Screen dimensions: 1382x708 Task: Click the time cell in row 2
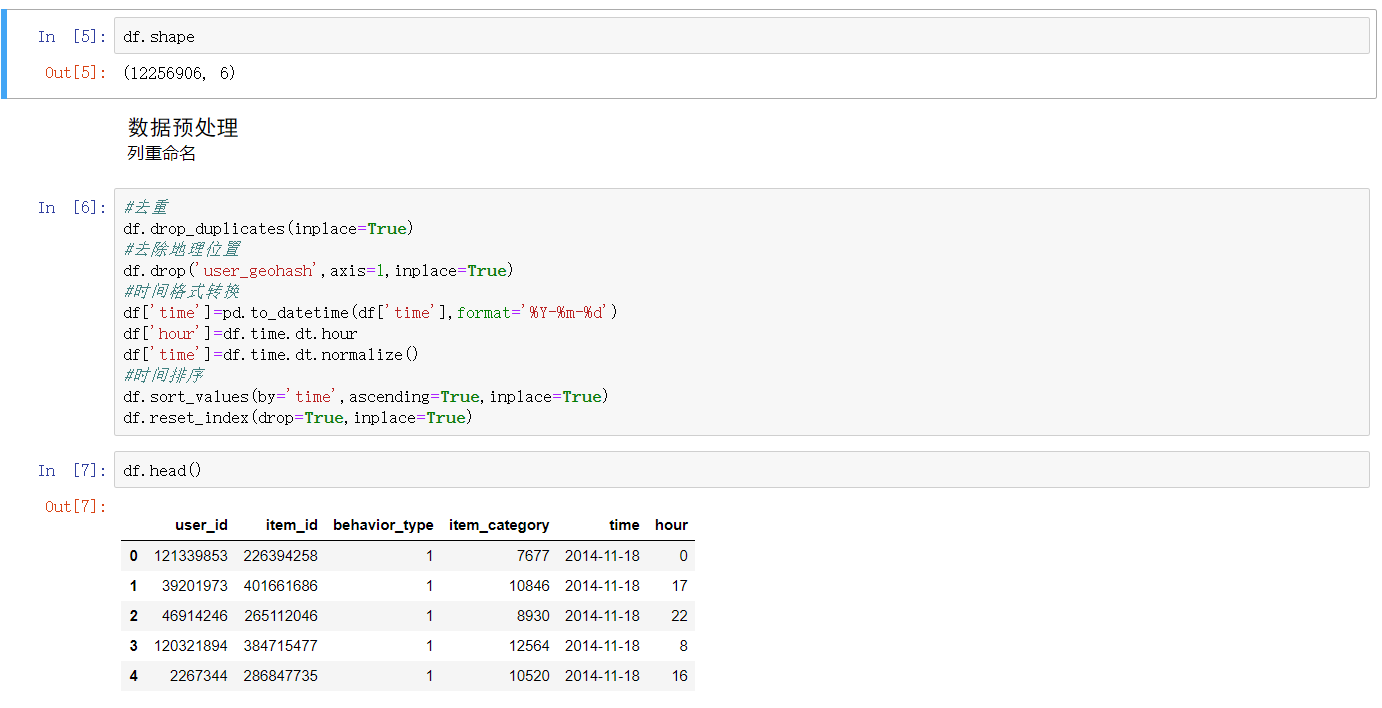pos(602,616)
